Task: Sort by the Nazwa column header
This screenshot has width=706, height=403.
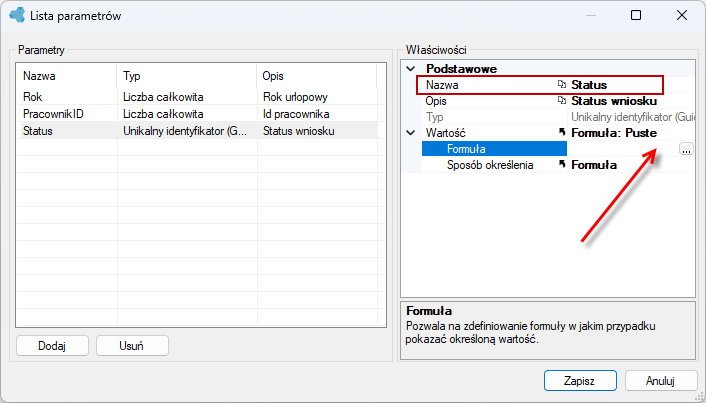Action: point(67,76)
